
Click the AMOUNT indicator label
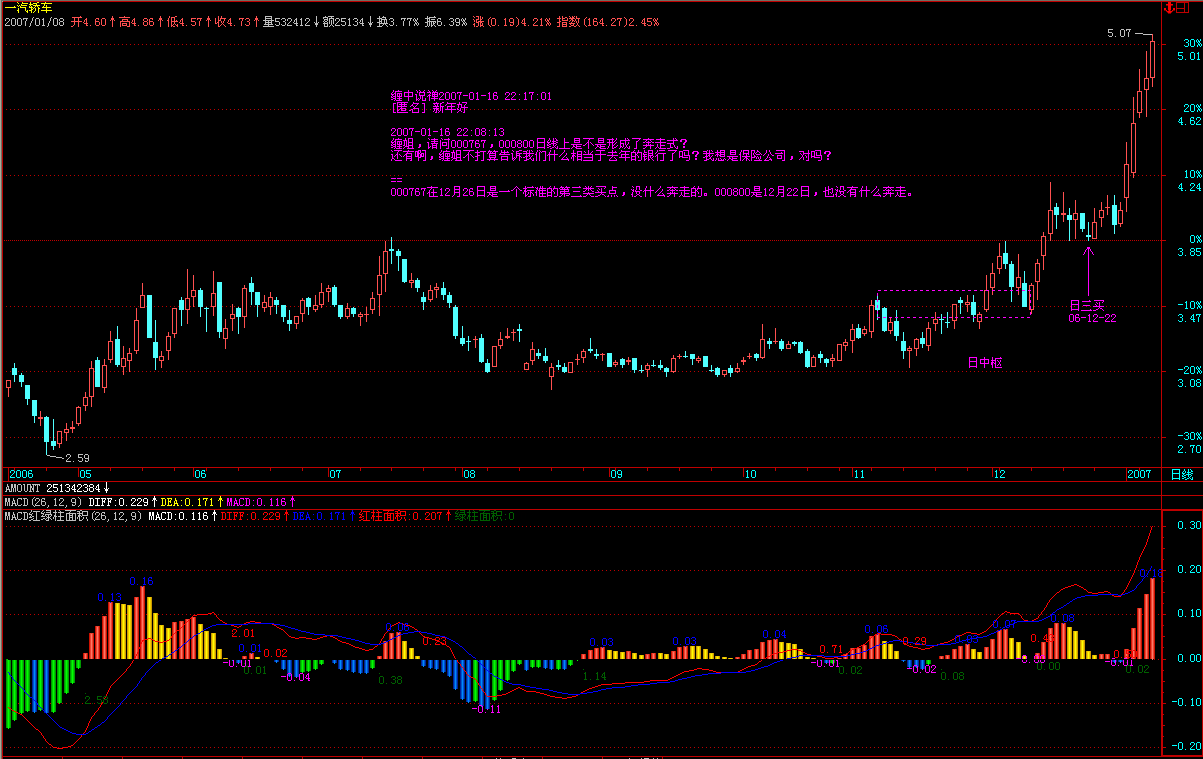[x=24, y=487]
